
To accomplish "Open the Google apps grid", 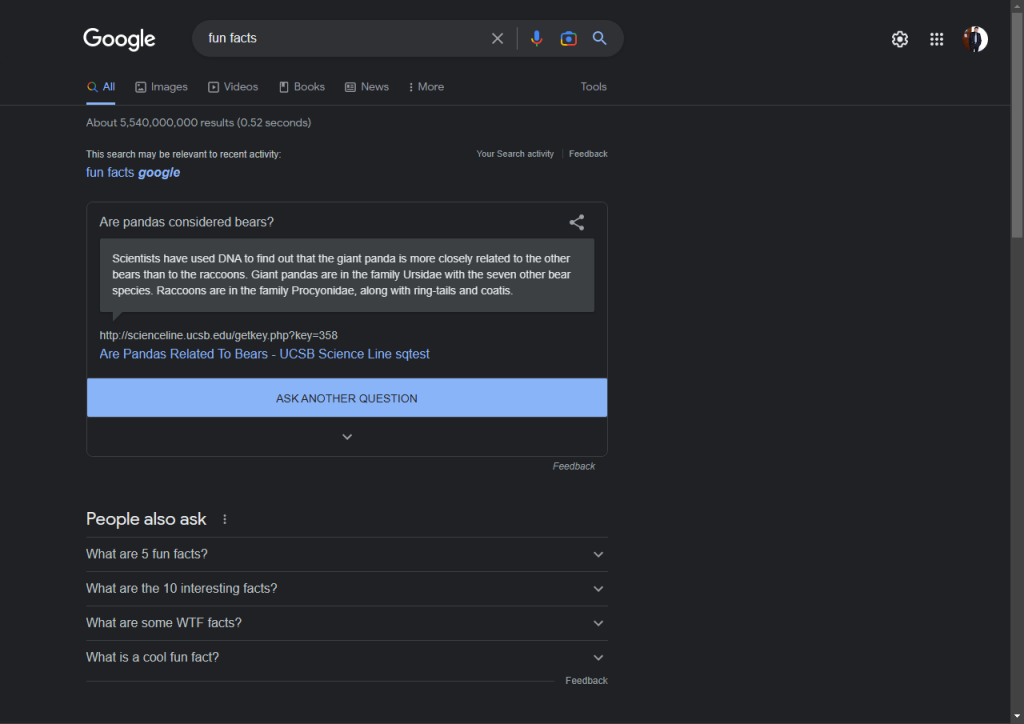I will [x=936, y=39].
